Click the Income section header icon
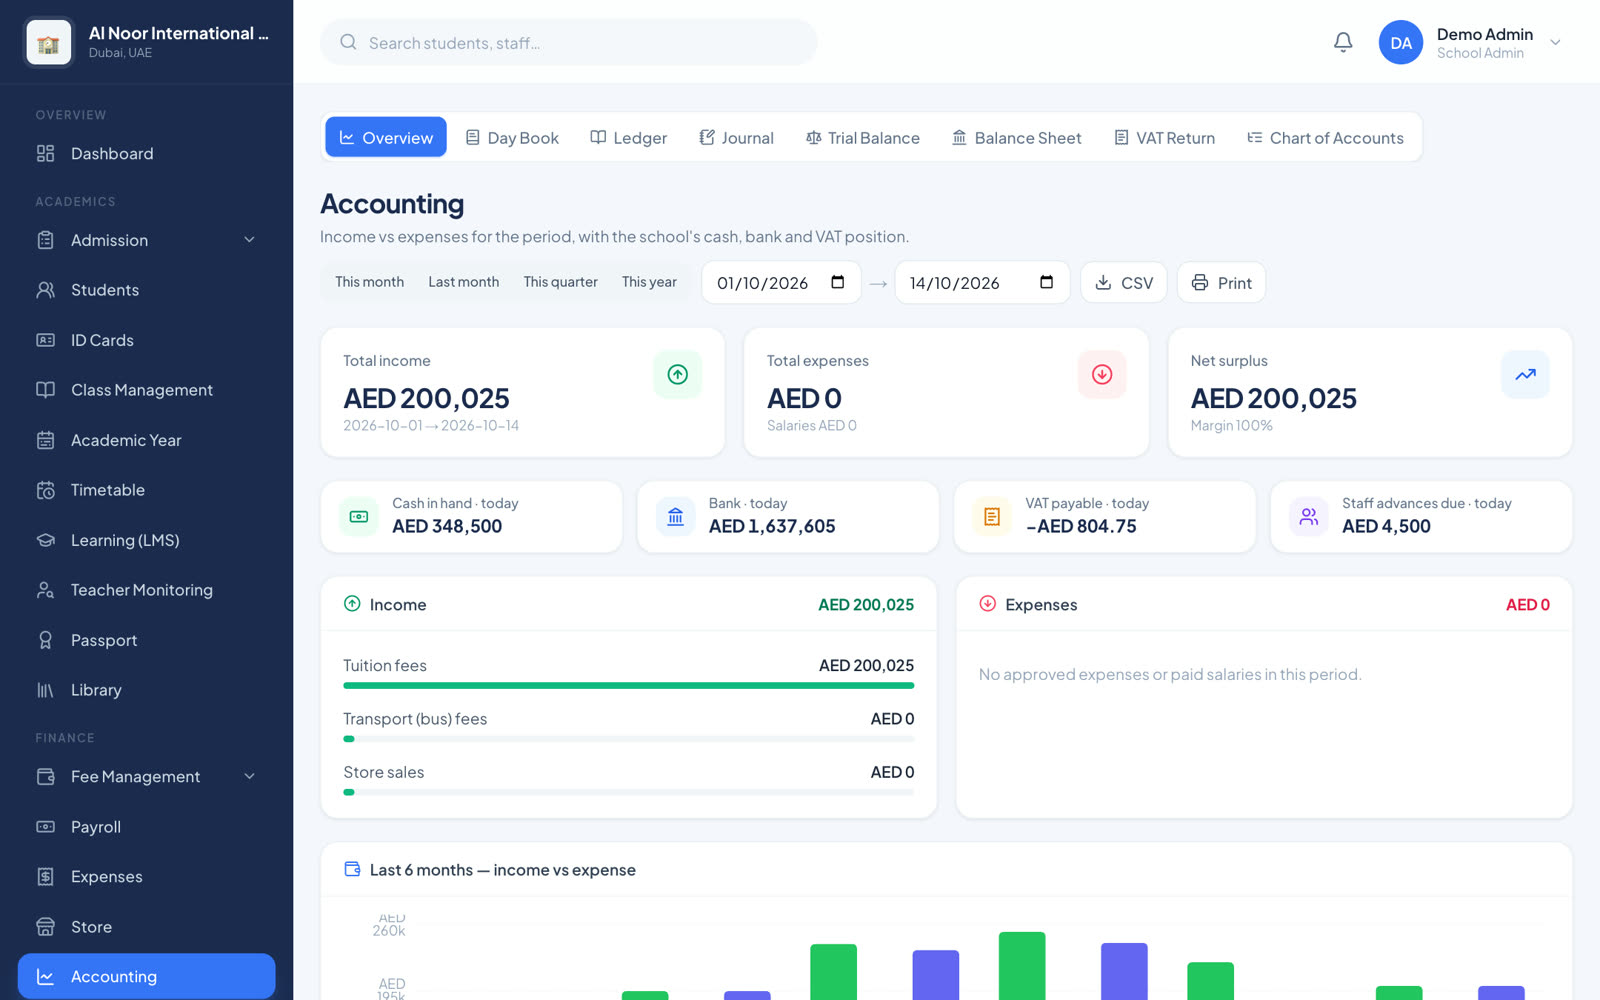Screen dimensions: 1600x1000 [x=352, y=603]
